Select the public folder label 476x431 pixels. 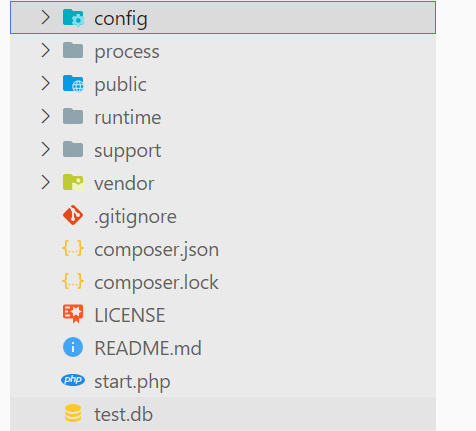pyautogui.click(x=120, y=84)
